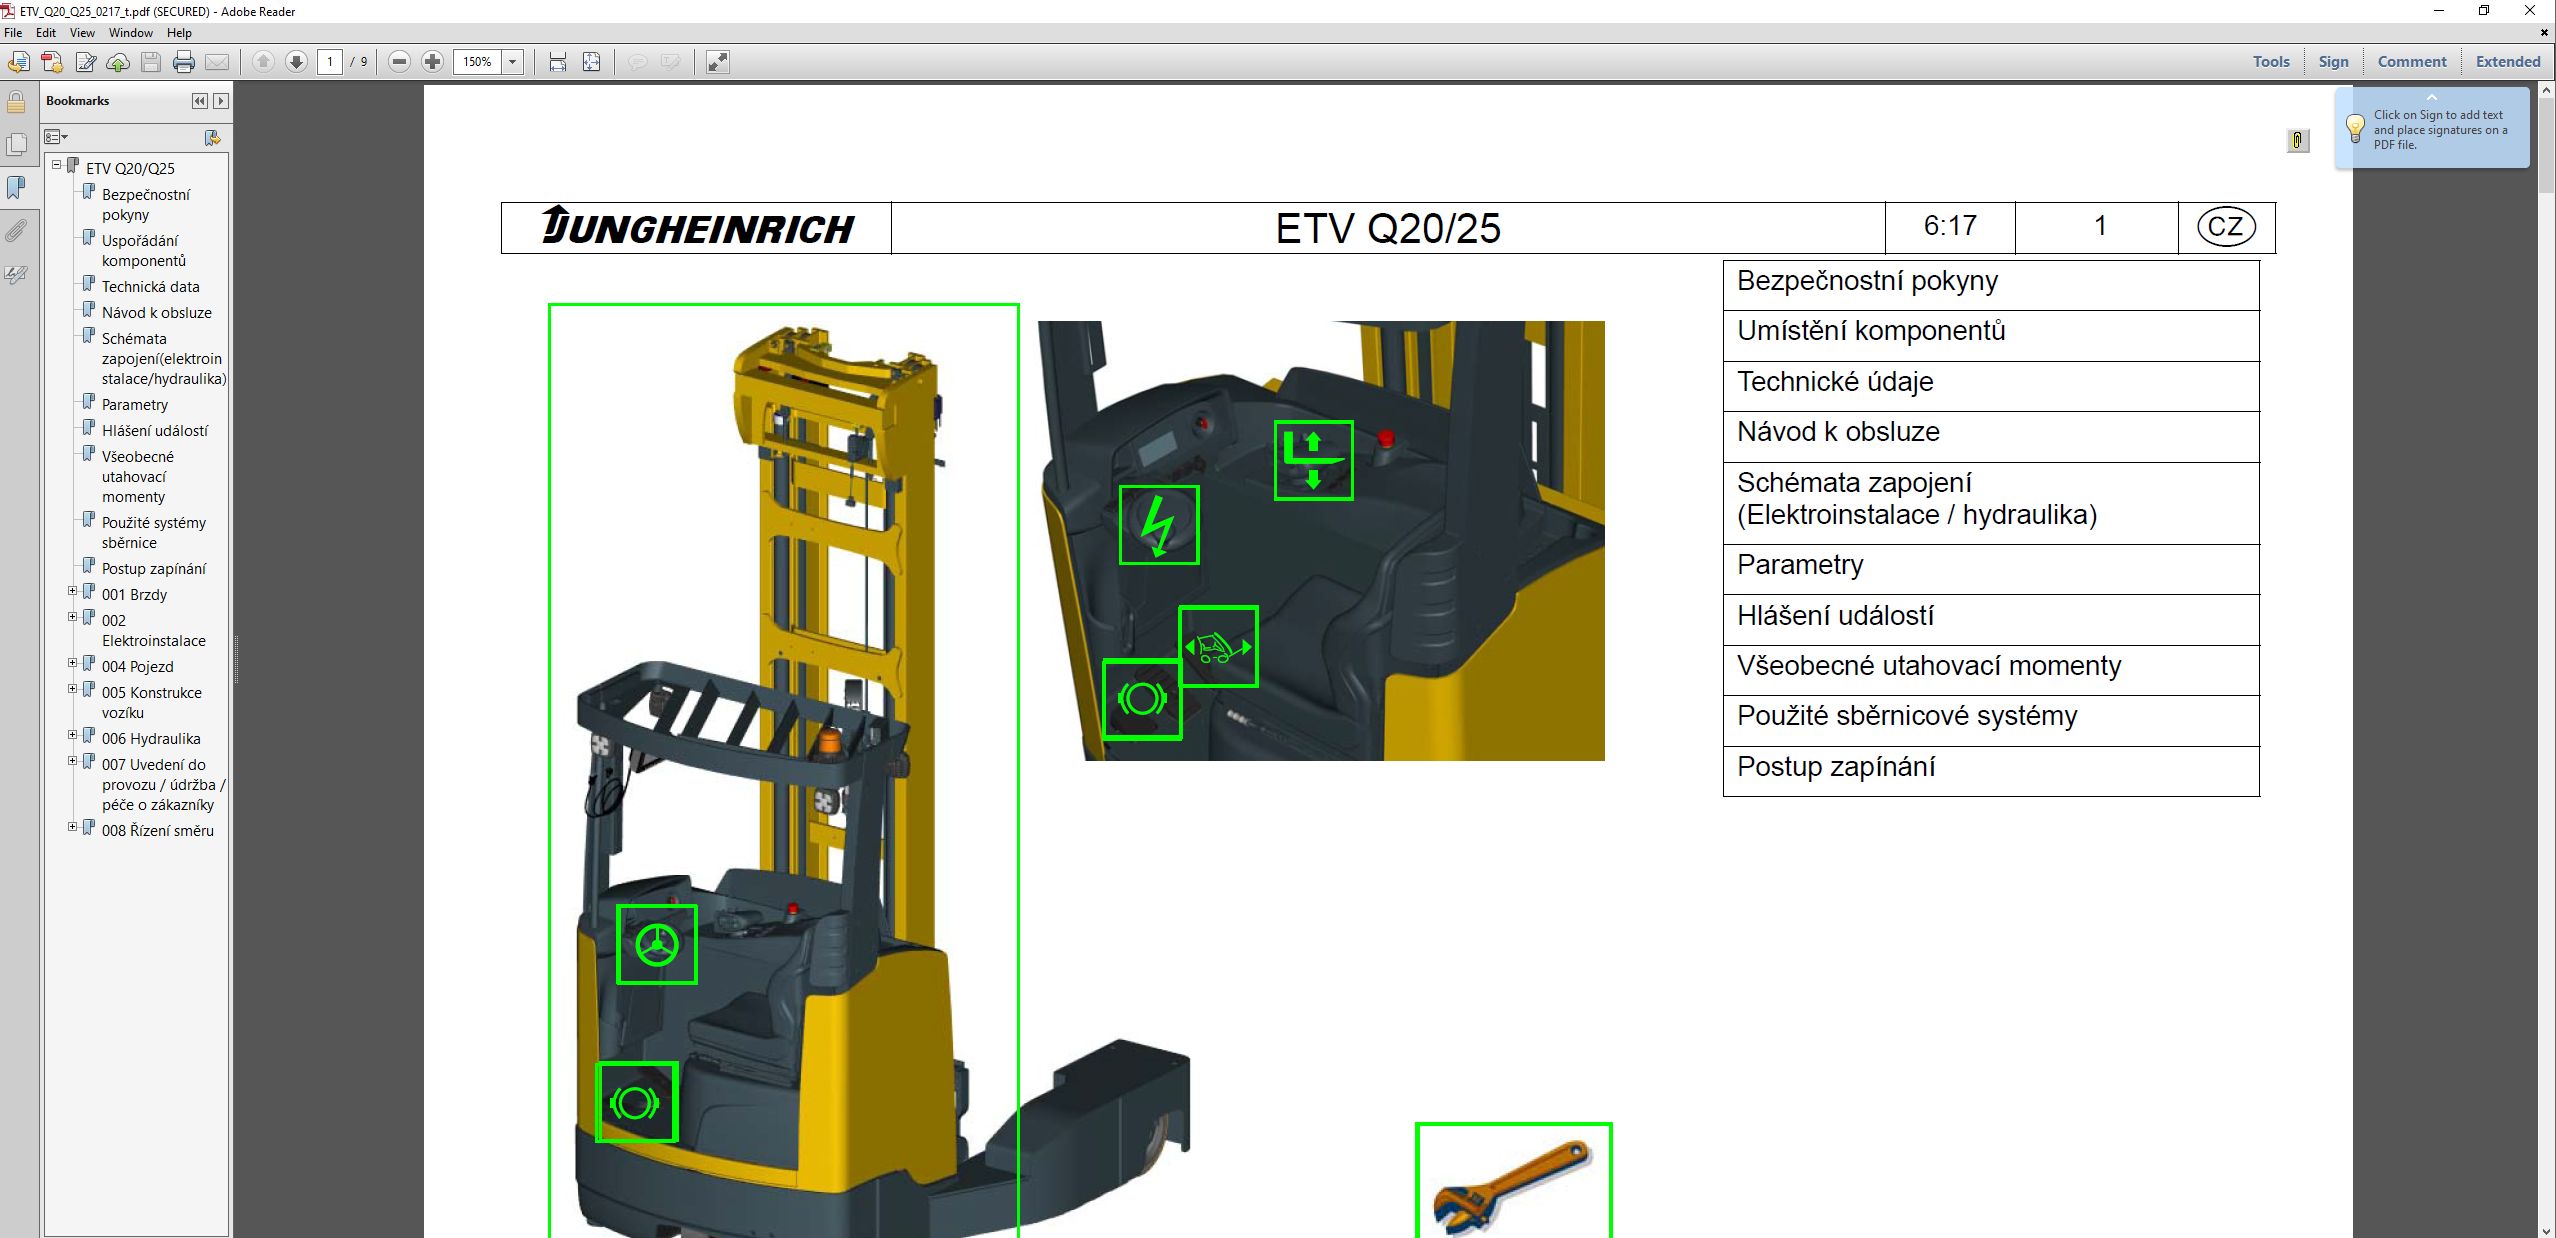Click the zoom out minus icon
2556x1238 pixels.
click(398, 61)
